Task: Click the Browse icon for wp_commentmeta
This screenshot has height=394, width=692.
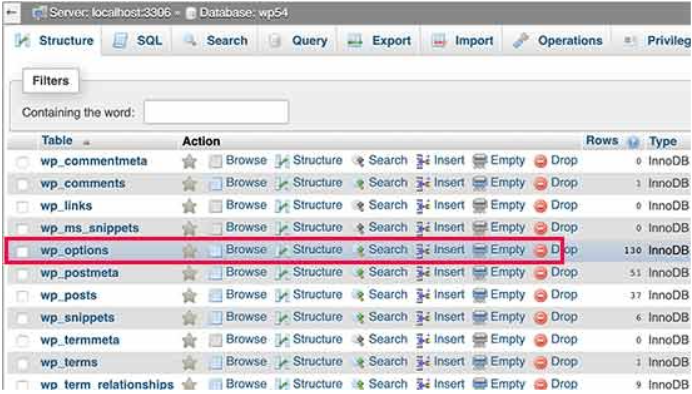Action: click(x=215, y=161)
